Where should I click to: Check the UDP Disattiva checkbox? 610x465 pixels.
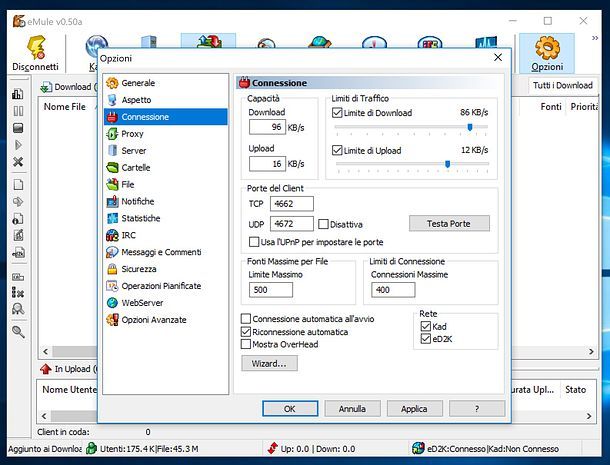pos(323,224)
